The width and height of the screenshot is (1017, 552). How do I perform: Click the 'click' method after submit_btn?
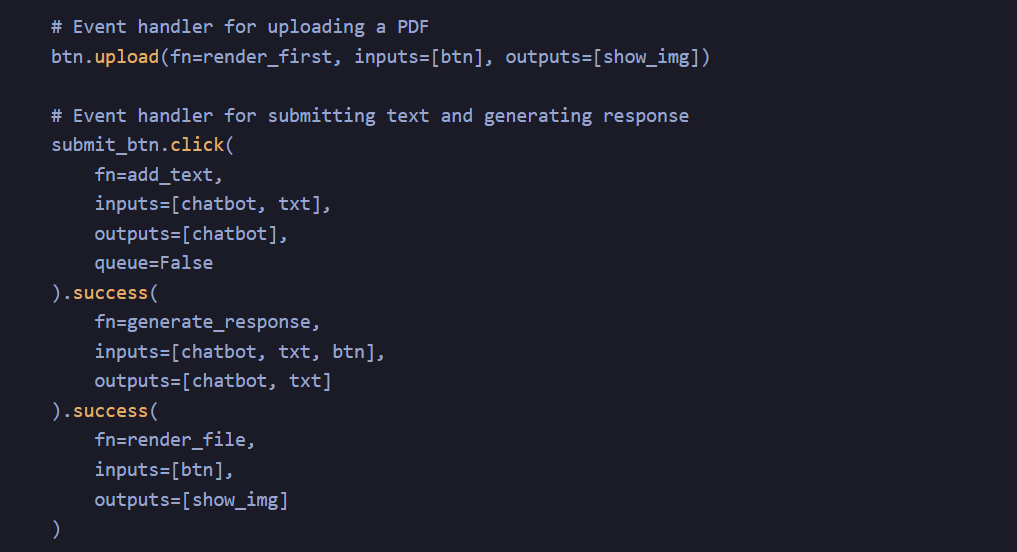coord(197,145)
